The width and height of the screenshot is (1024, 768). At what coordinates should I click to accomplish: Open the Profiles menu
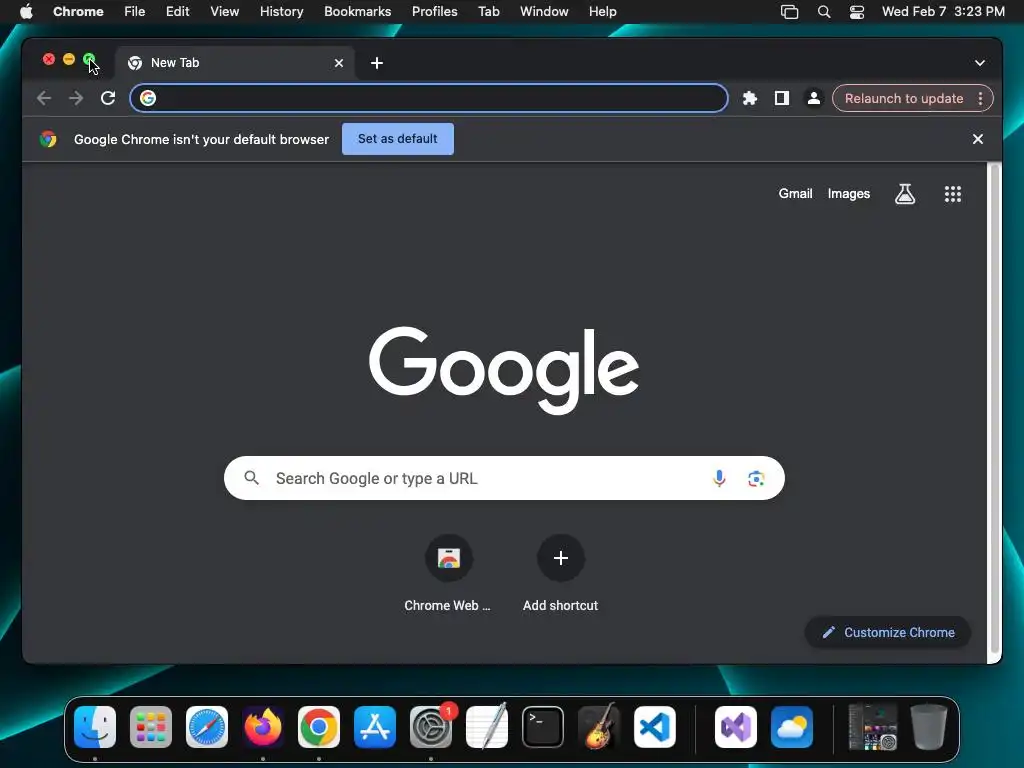[435, 12]
